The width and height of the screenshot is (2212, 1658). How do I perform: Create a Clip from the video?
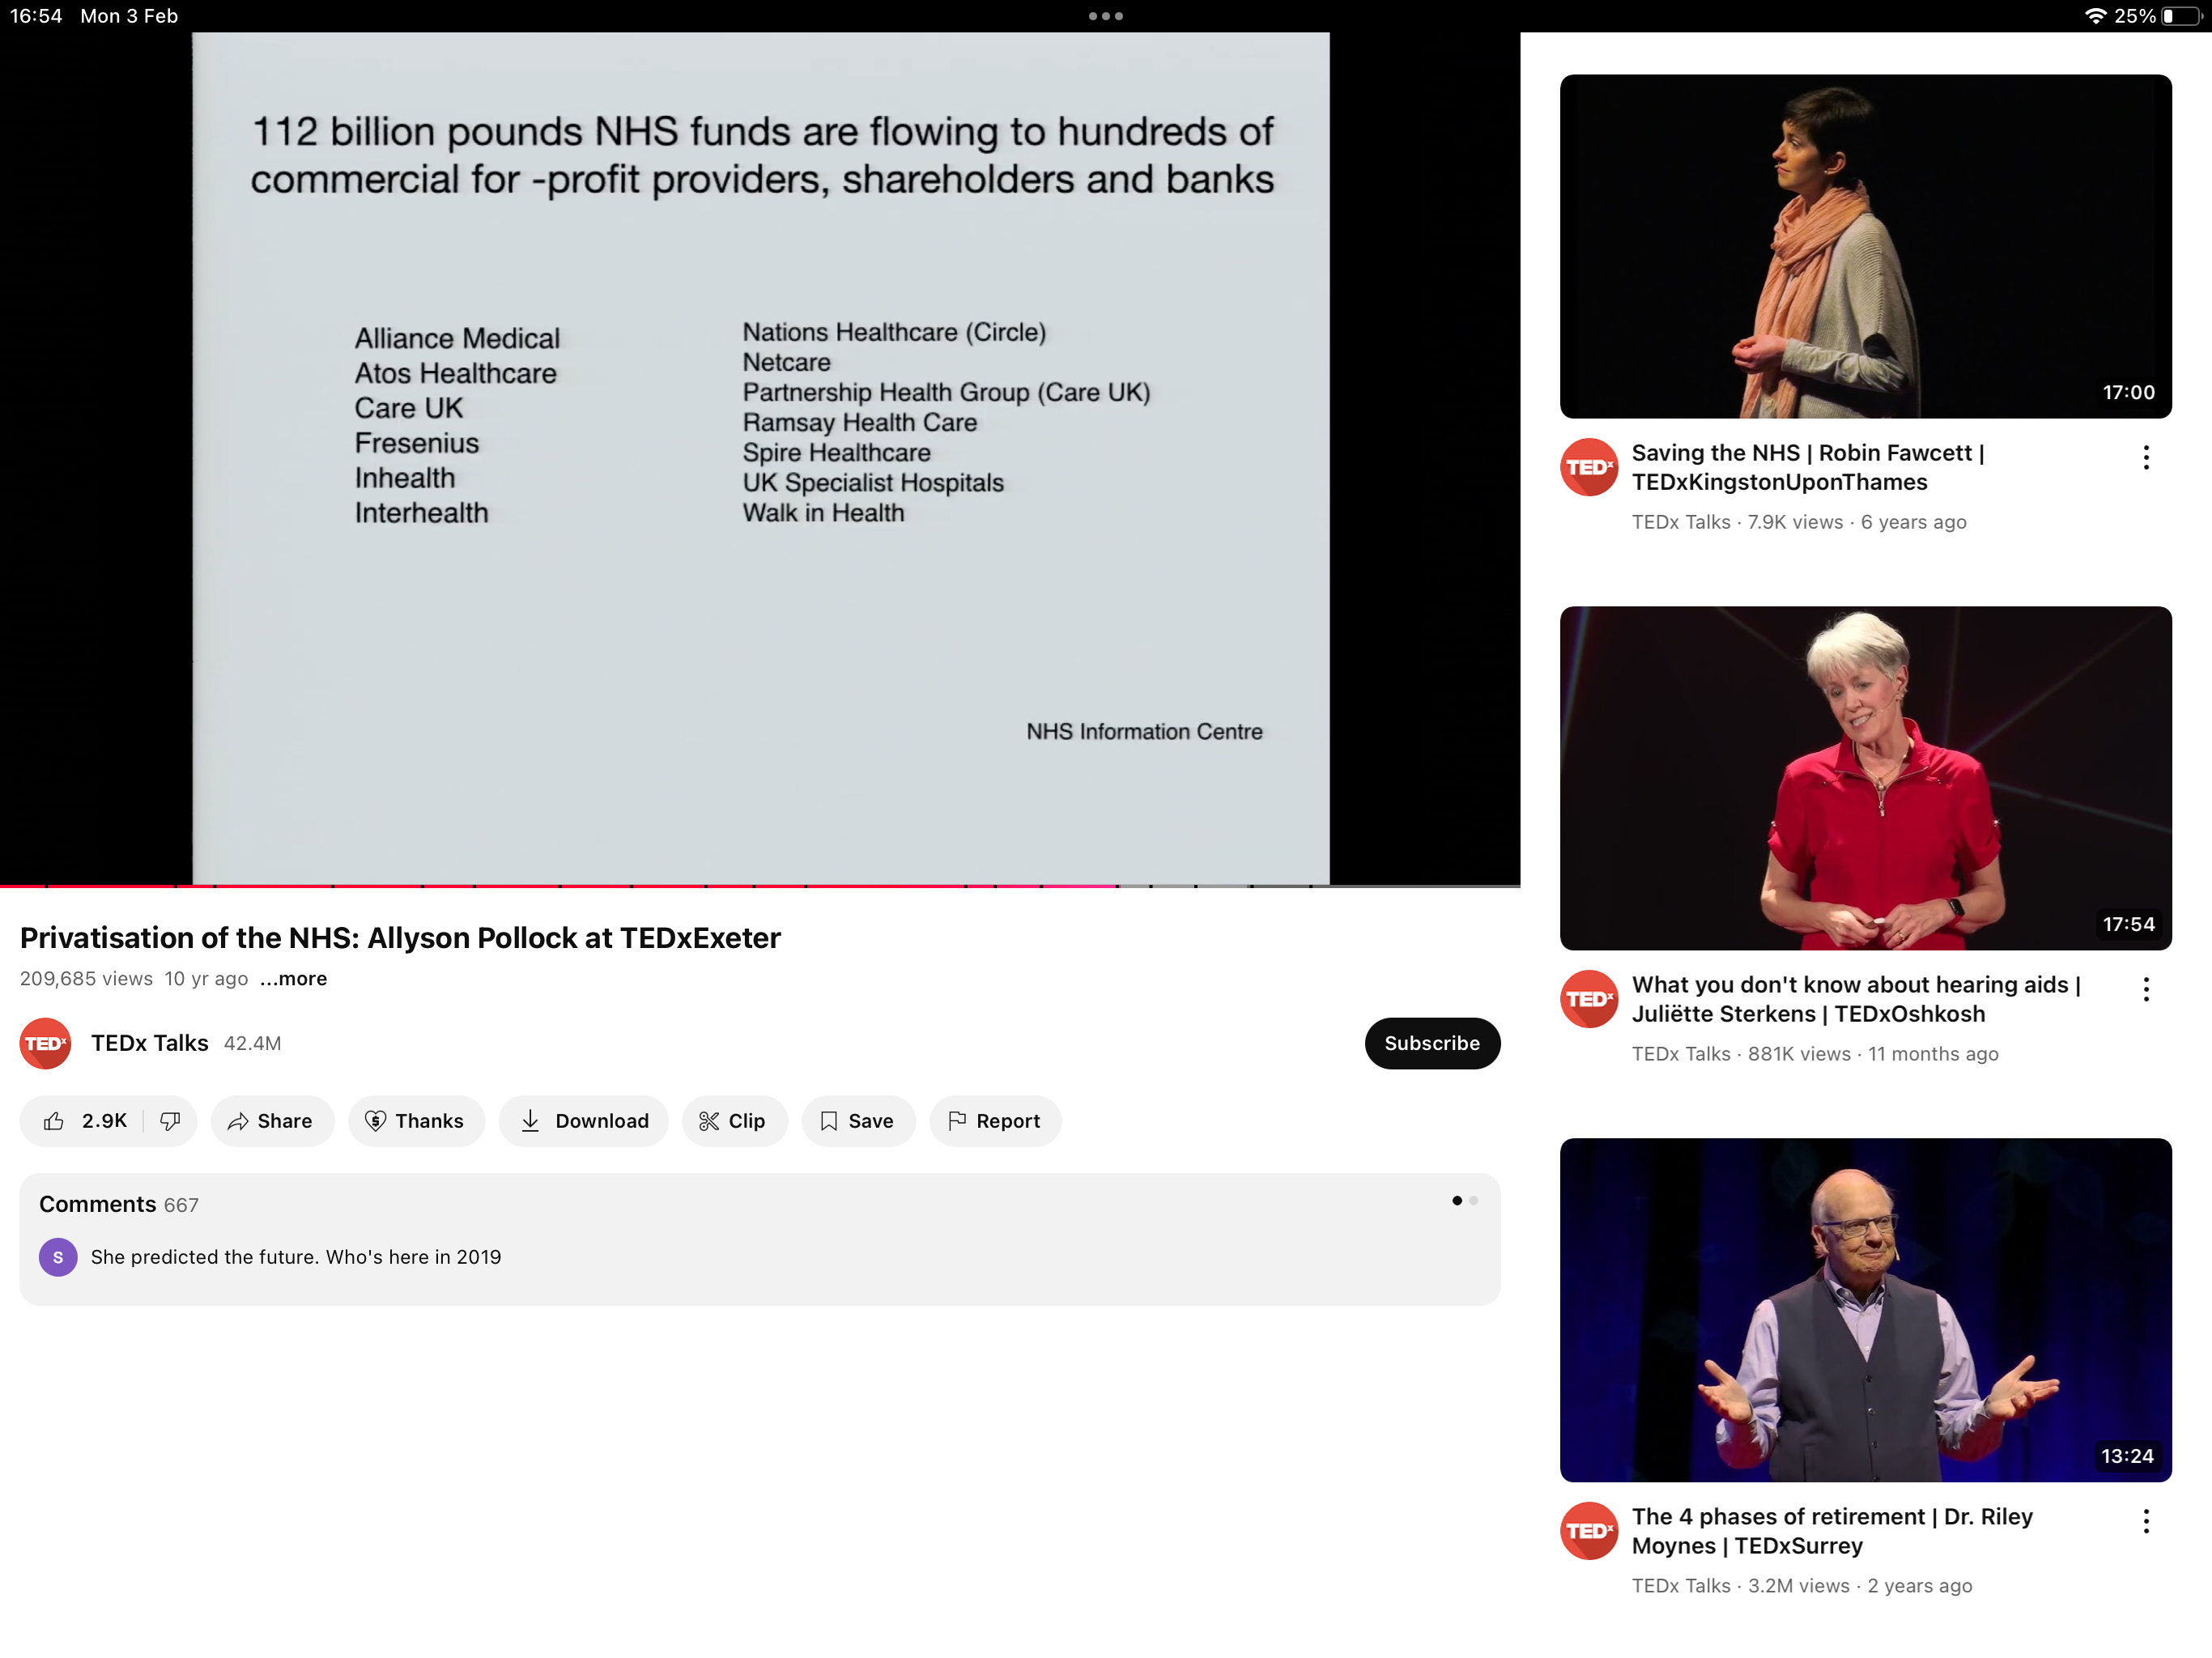coord(734,1121)
